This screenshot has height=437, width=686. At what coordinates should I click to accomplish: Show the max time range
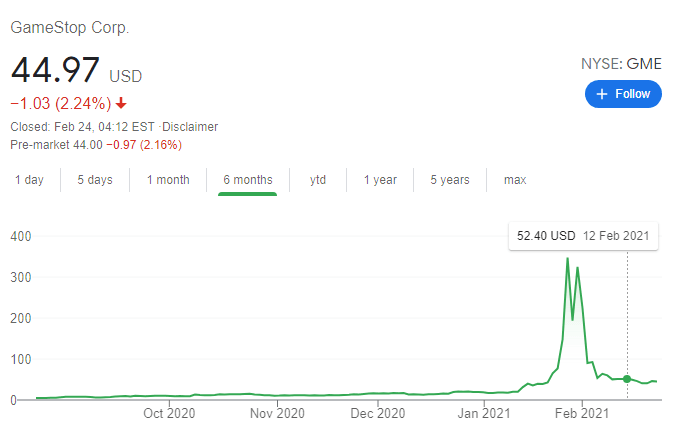click(515, 180)
